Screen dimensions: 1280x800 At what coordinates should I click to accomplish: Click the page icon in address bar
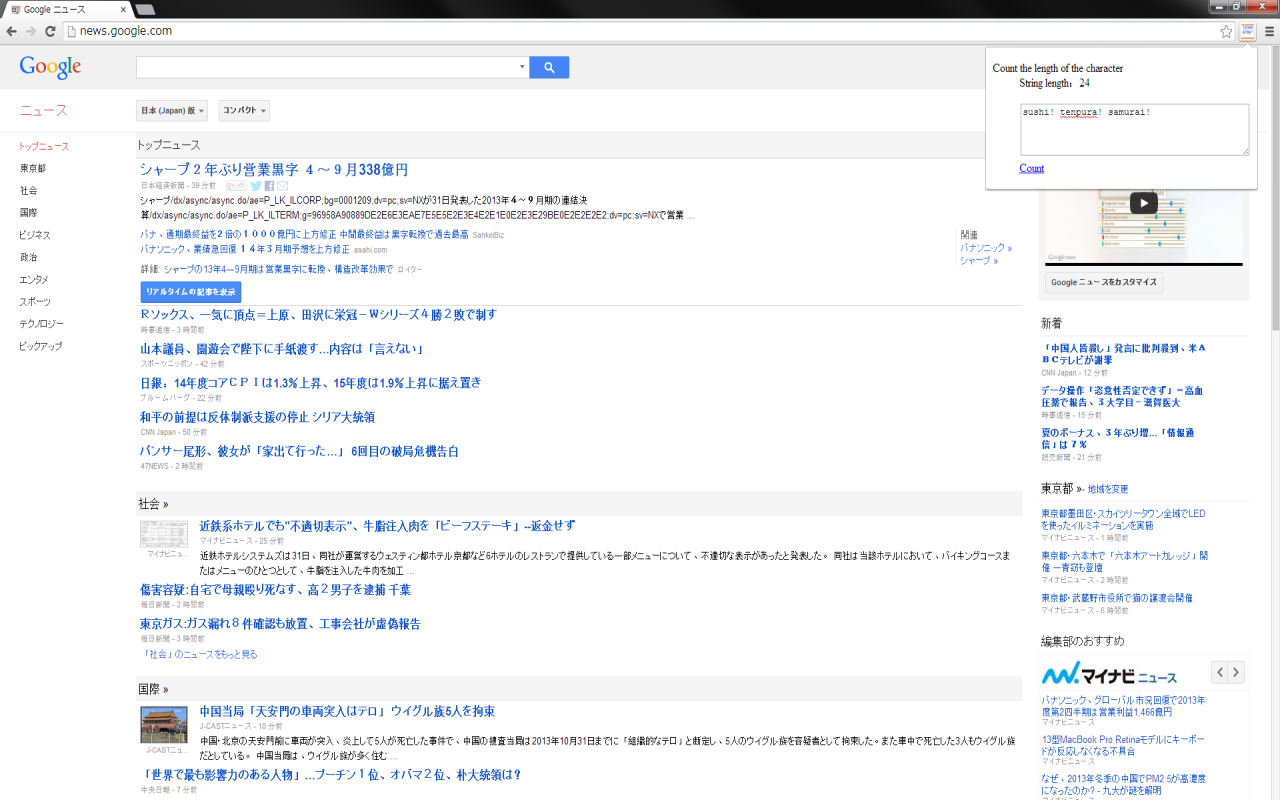(x=70, y=31)
